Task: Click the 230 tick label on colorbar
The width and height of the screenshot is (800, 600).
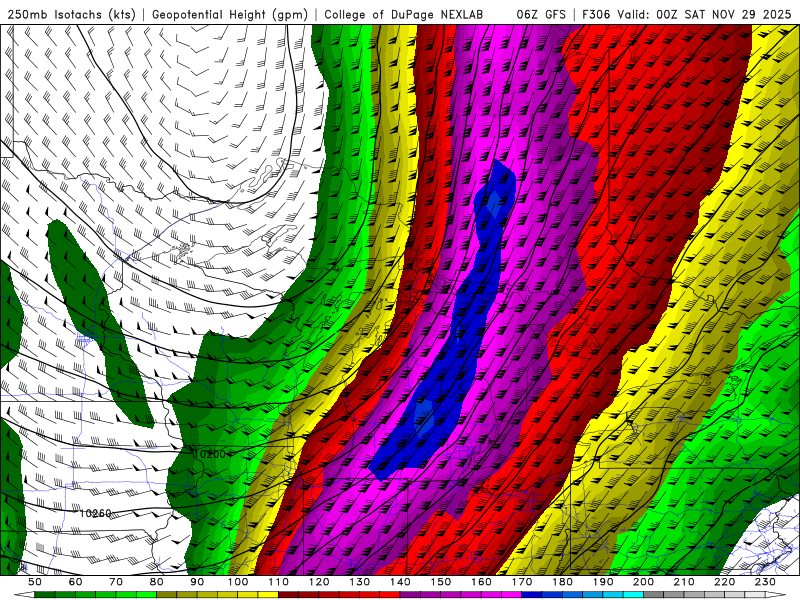Action: pos(765,582)
